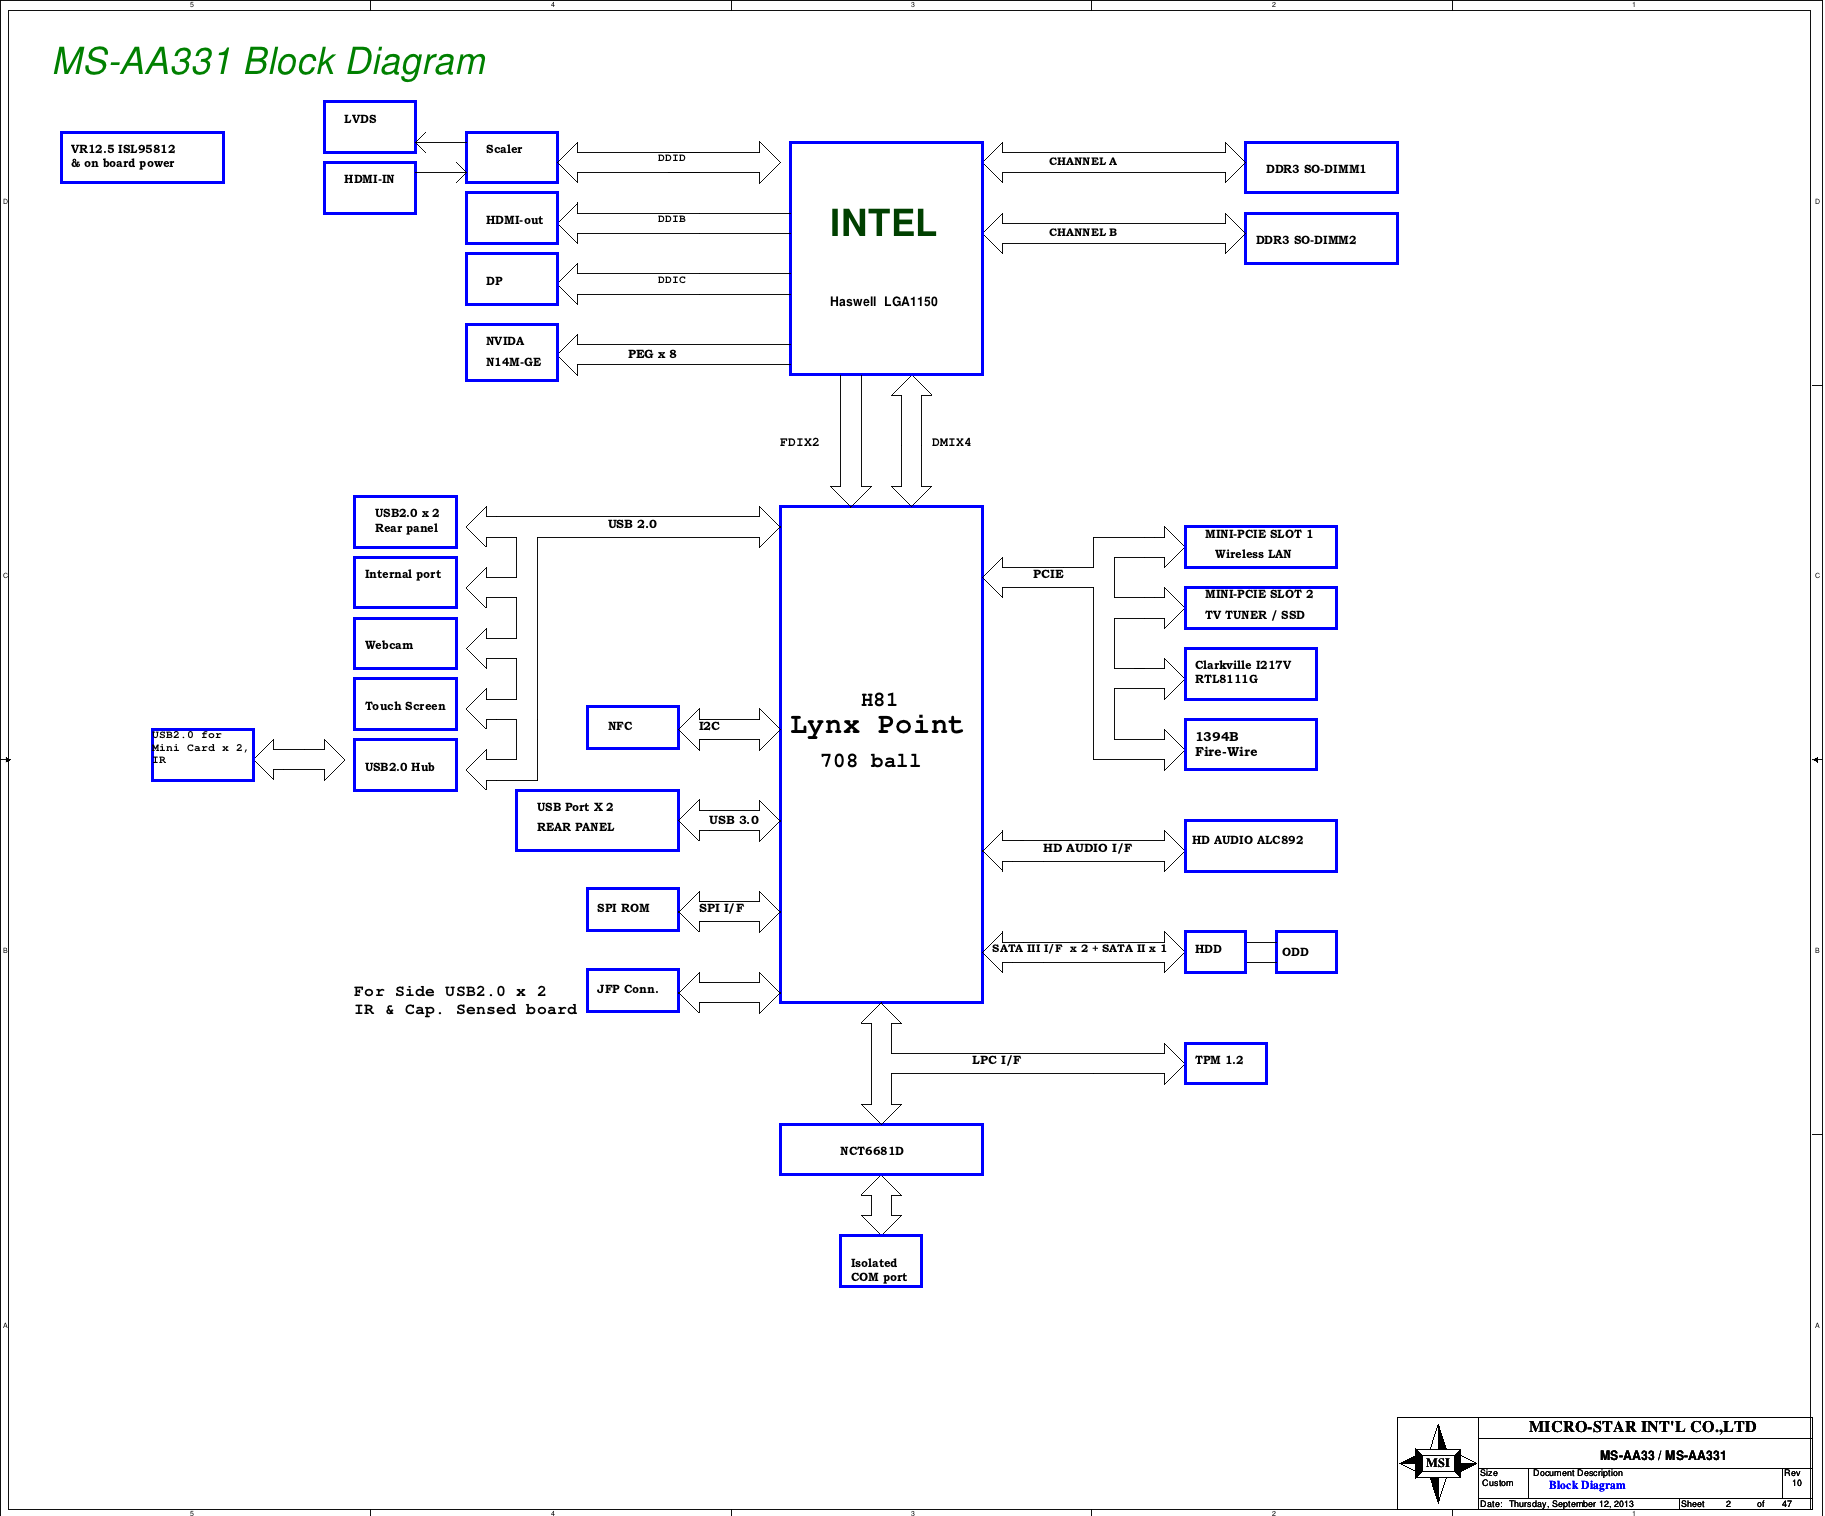Click the 'PCIE' bus label
Viewport: 1825px width, 1516px height.
coord(1048,574)
